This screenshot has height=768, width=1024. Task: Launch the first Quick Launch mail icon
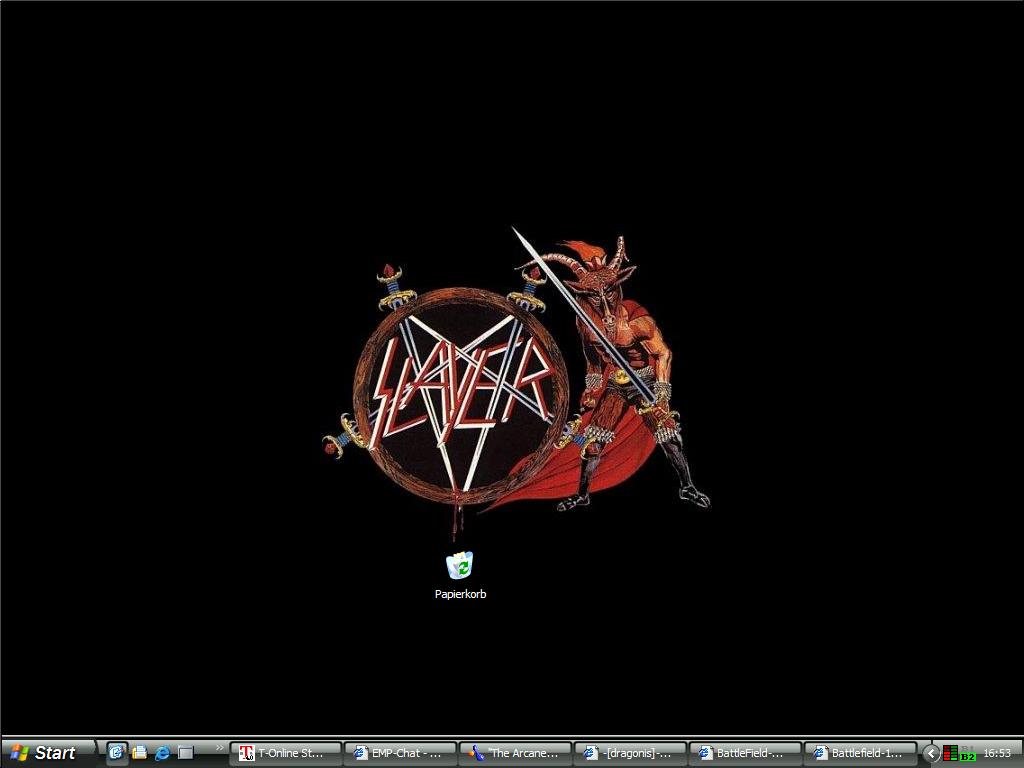pos(116,753)
